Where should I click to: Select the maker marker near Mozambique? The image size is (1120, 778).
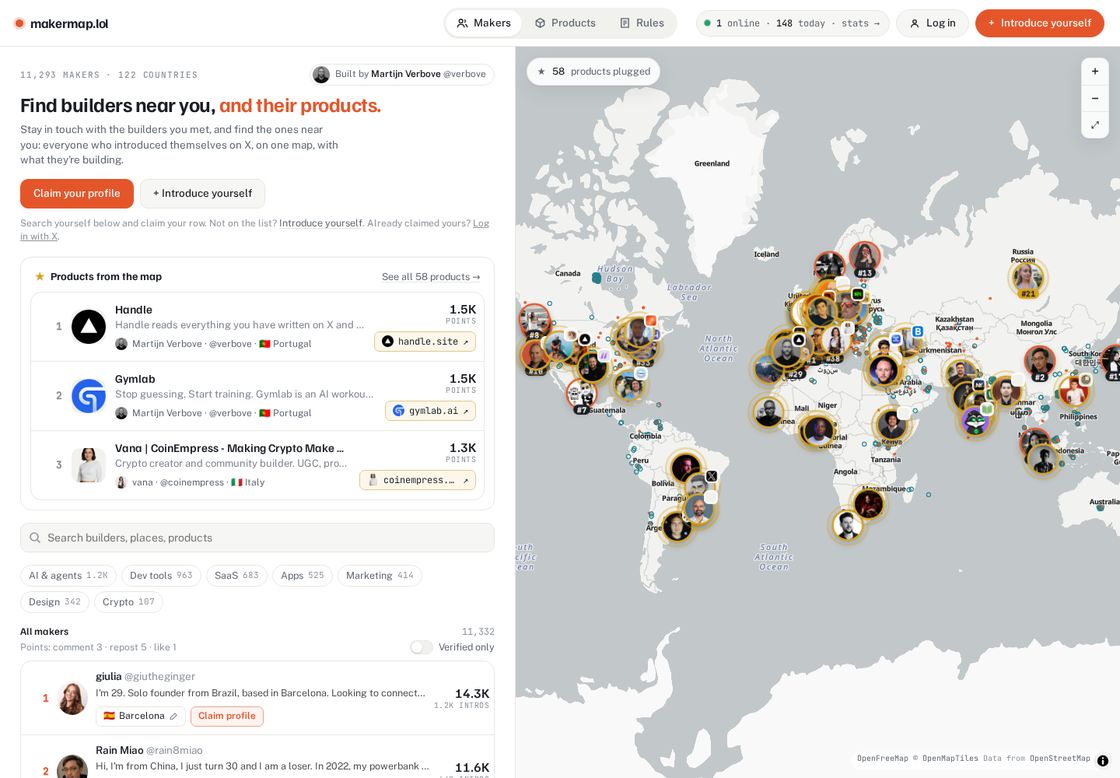[869, 504]
